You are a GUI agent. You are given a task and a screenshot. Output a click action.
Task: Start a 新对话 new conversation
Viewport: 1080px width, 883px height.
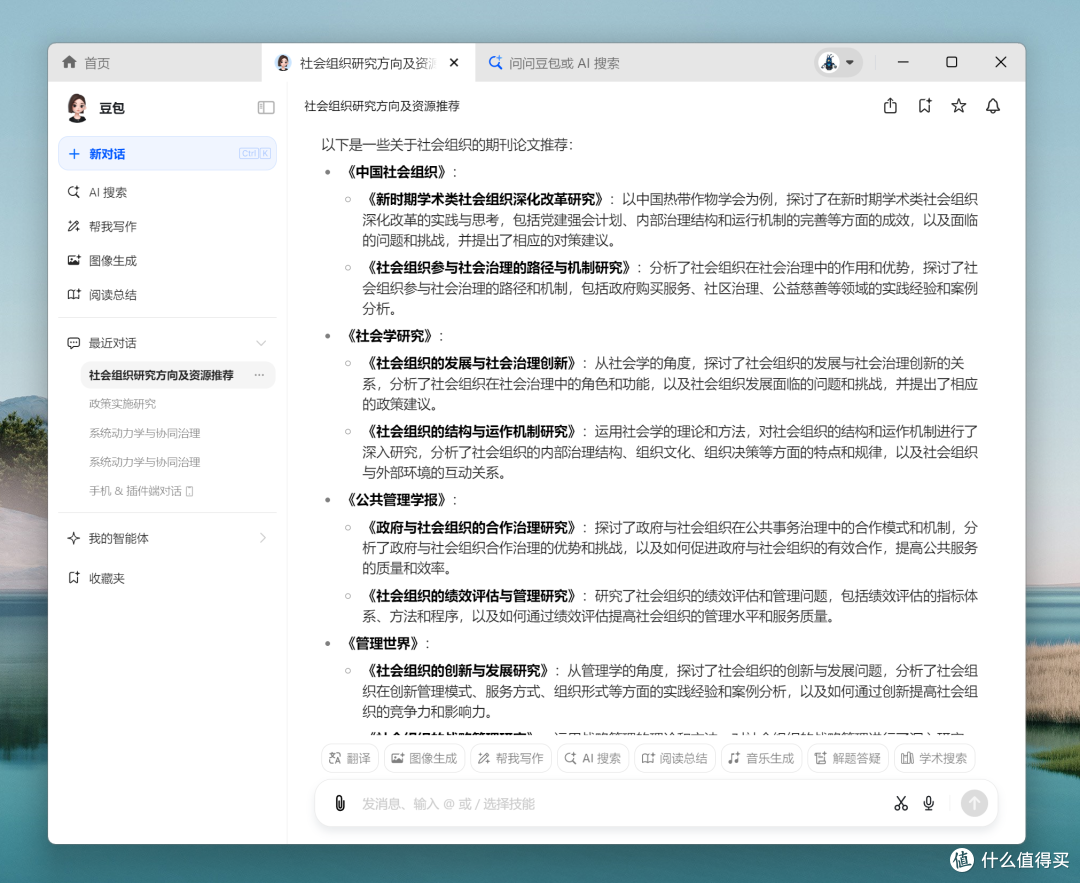pos(167,154)
